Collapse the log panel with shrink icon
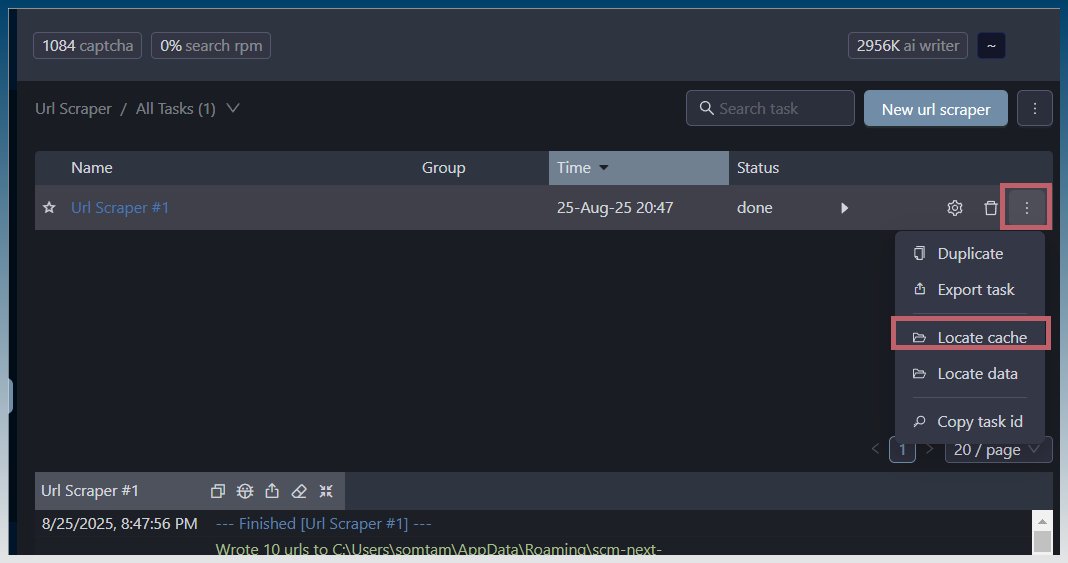This screenshot has width=1068, height=563. (x=326, y=491)
